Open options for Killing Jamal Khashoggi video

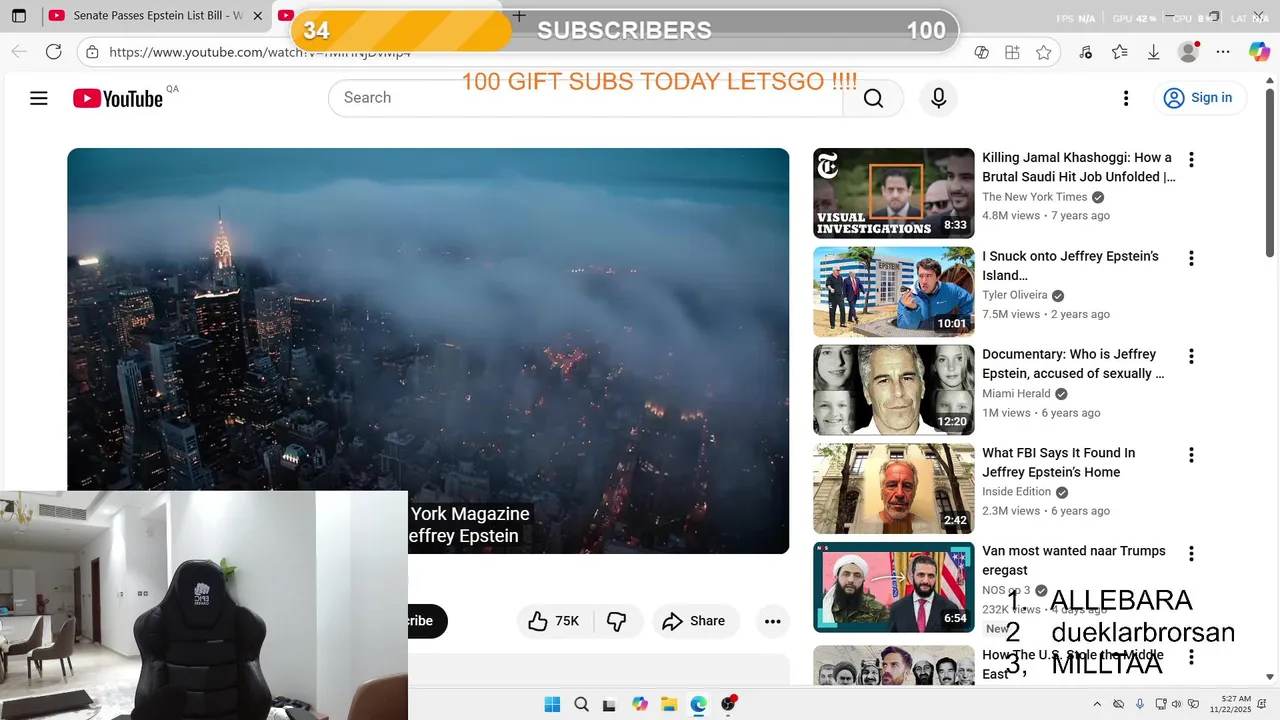pos(1191,160)
